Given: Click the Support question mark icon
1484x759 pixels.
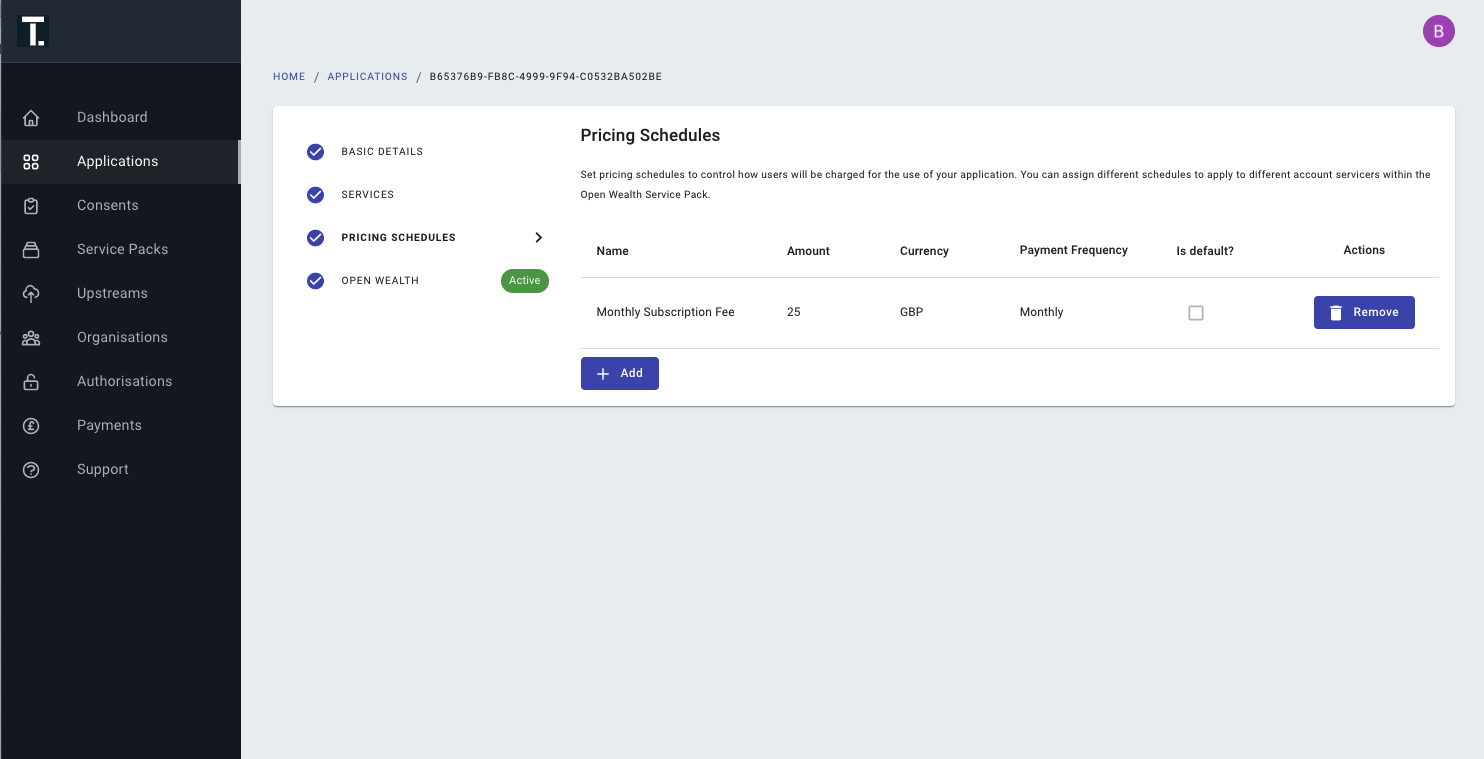Looking at the screenshot, I should 31,470.
